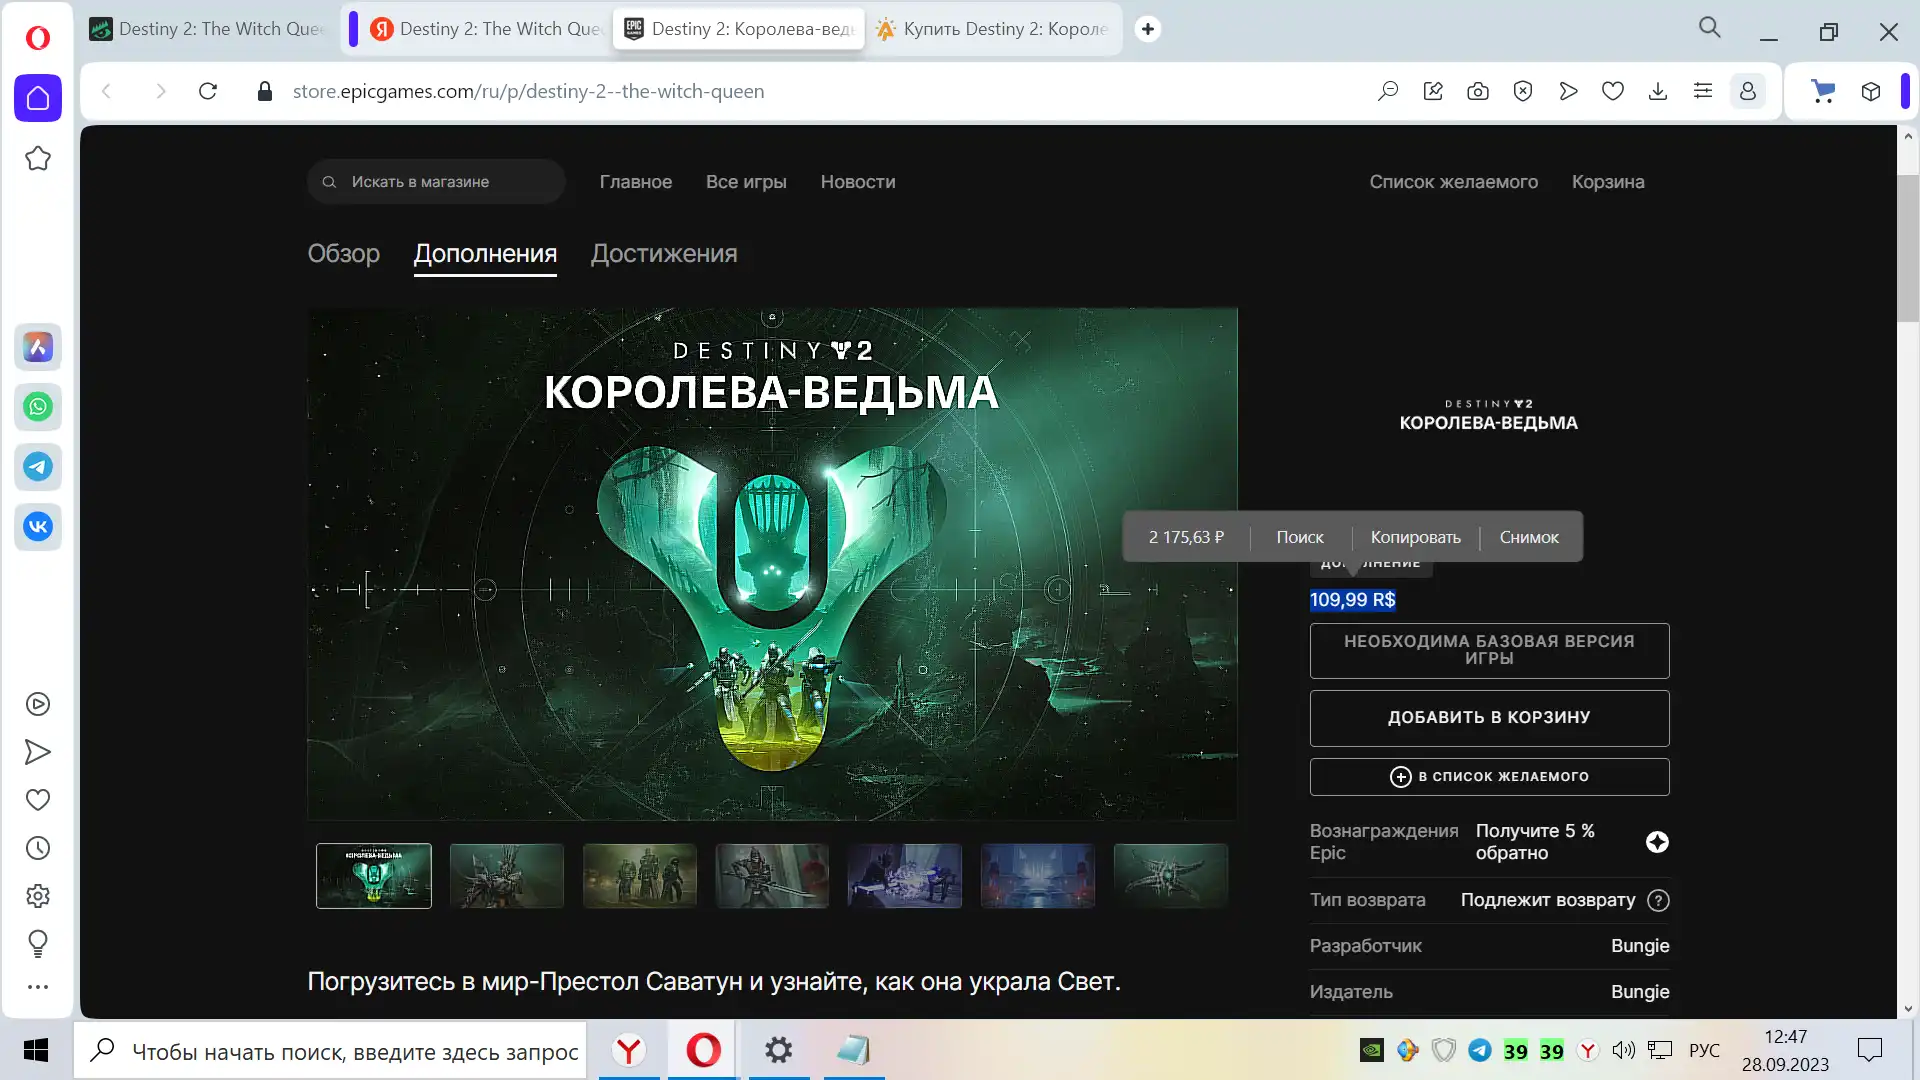Viewport: 1920px width, 1080px height.
Task: Open the lightbulb tips icon in sidebar
Action: pos(38,943)
